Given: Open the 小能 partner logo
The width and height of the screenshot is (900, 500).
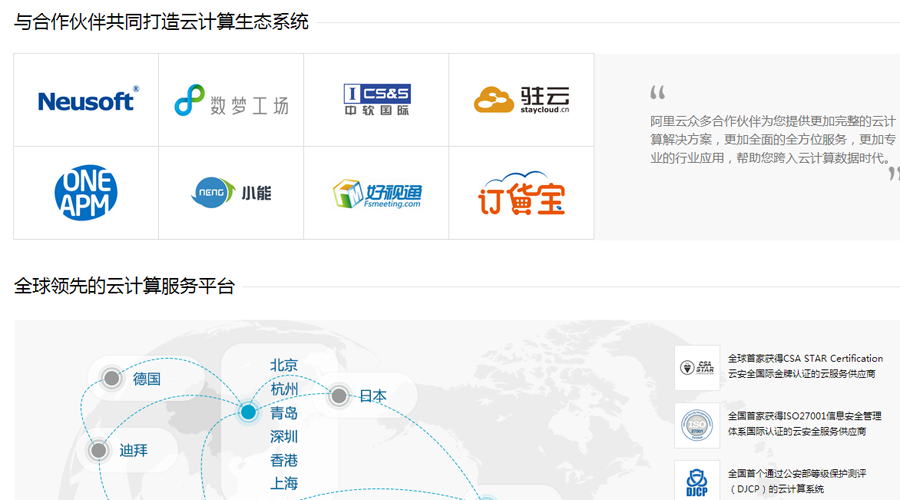Looking at the screenshot, I should coord(231,192).
